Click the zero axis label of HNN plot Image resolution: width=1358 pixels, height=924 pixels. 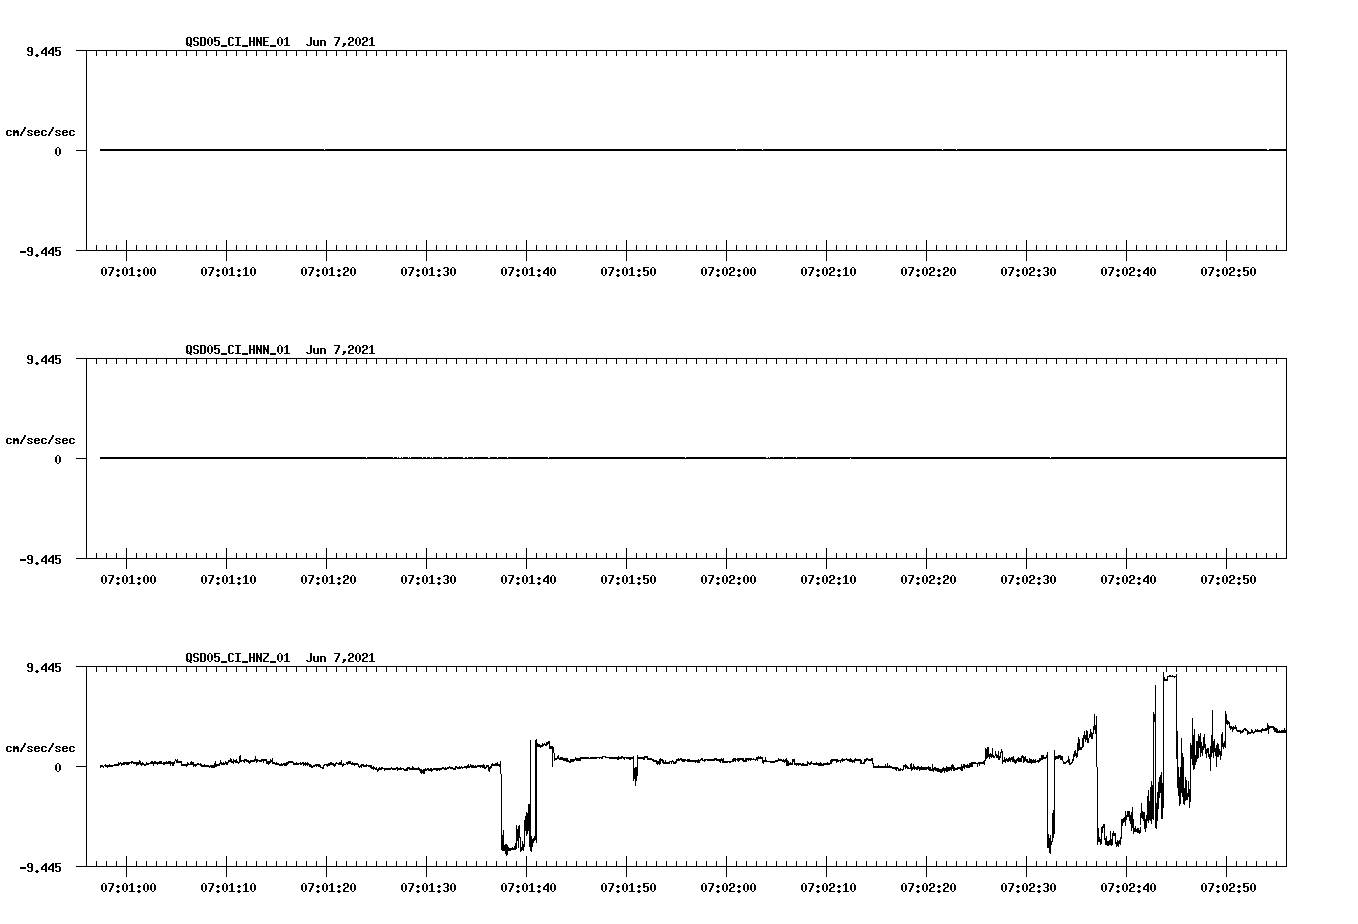58,459
